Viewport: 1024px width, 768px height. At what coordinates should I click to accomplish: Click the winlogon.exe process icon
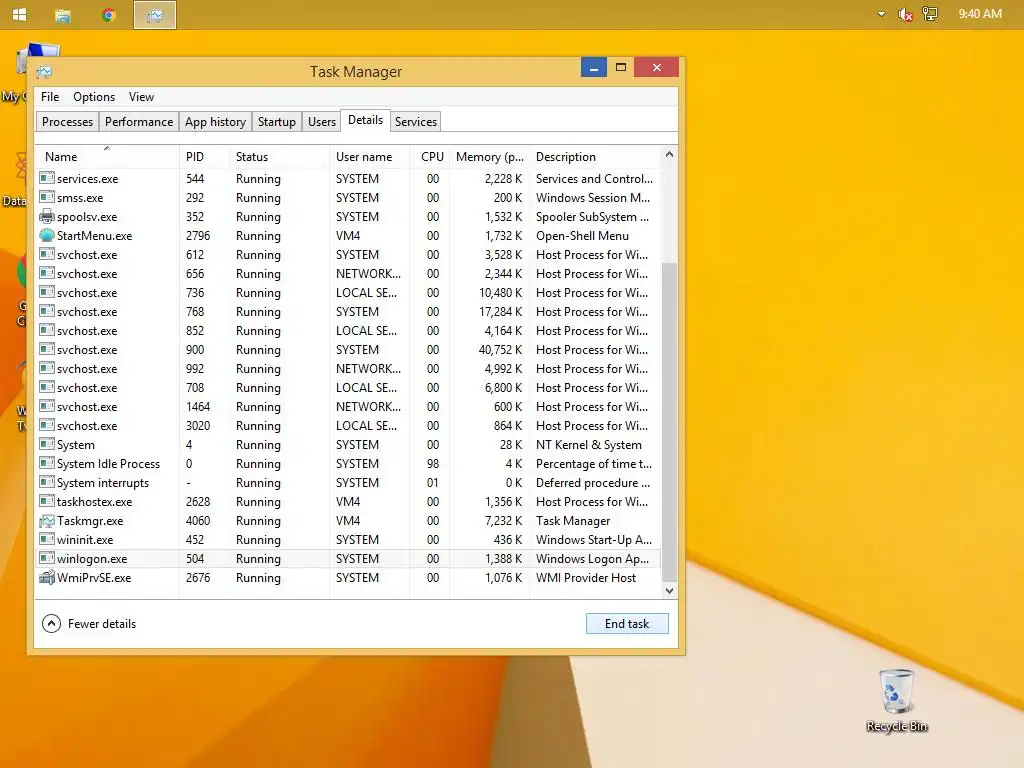[x=46, y=558]
